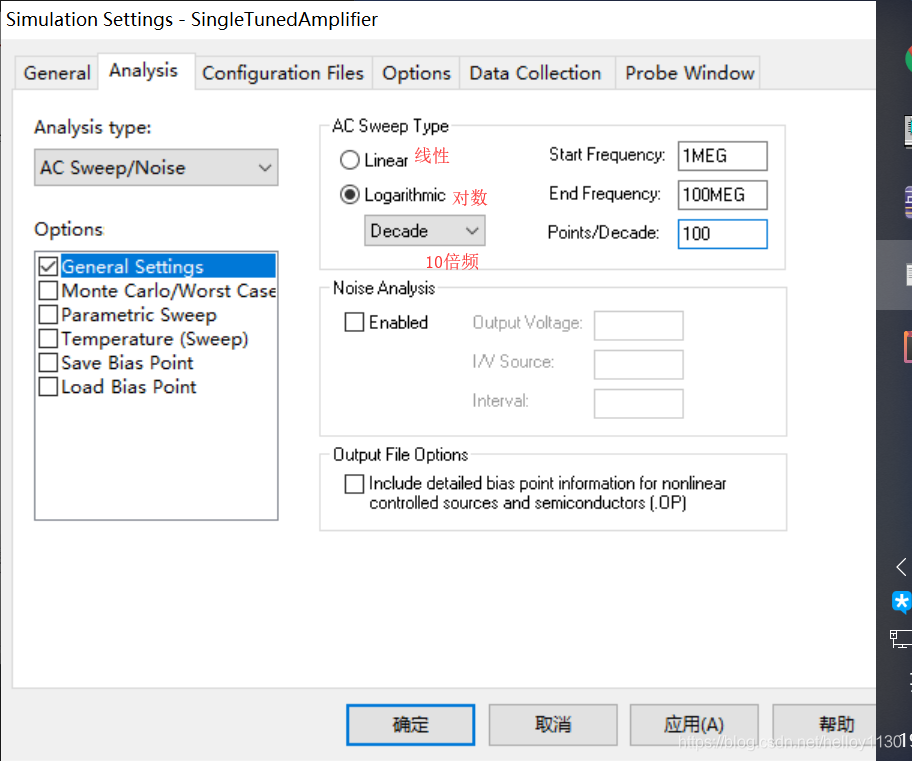Screen dimensions: 912x761
Task: Click the 确定 (OK) button
Action: (x=411, y=724)
